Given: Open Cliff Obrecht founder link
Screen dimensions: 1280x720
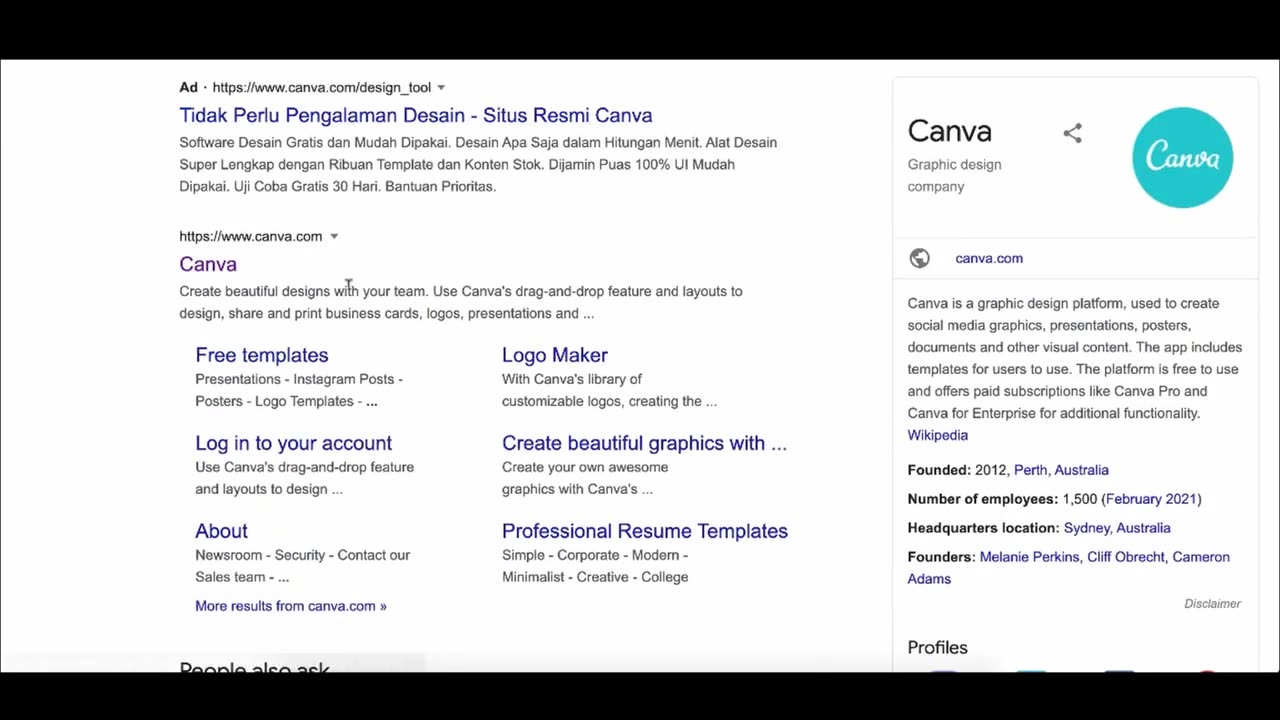Looking at the screenshot, I should pyautogui.click(x=1126, y=557).
